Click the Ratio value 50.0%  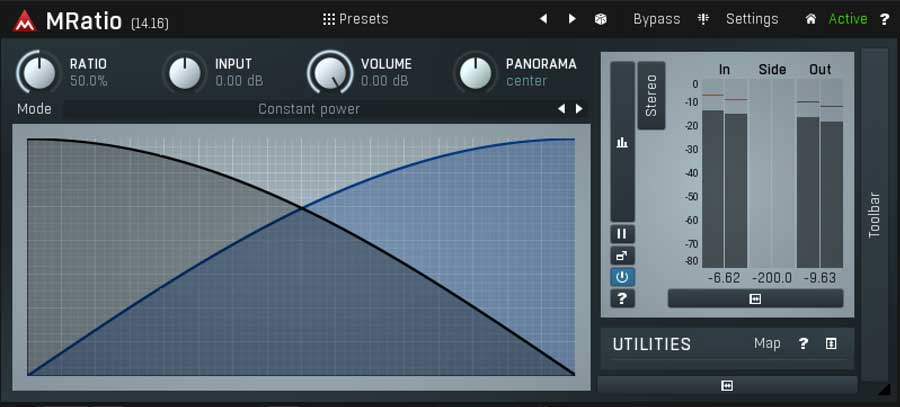pyautogui.click(x=89, y=81)
